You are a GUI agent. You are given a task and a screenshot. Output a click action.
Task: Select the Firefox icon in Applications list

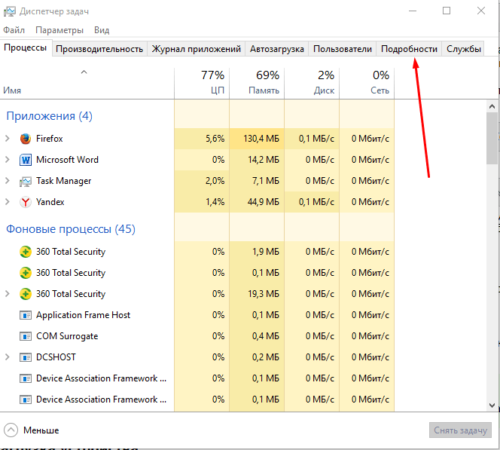tap(25, 139)
